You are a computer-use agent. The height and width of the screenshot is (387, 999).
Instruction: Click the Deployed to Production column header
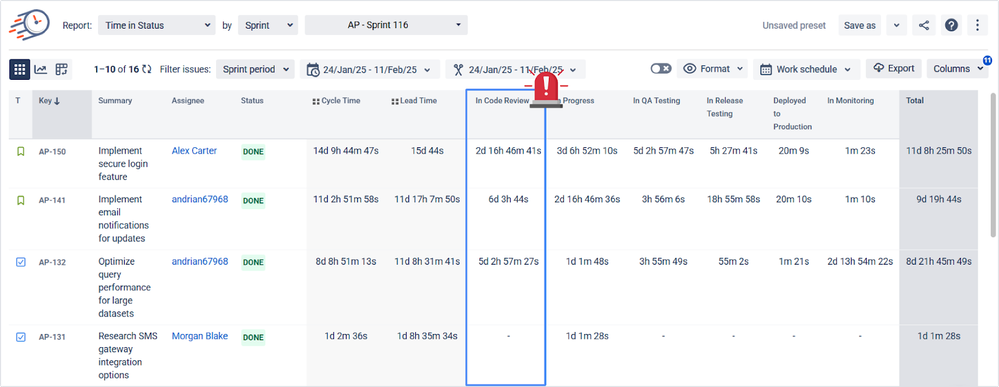point(793,113)
